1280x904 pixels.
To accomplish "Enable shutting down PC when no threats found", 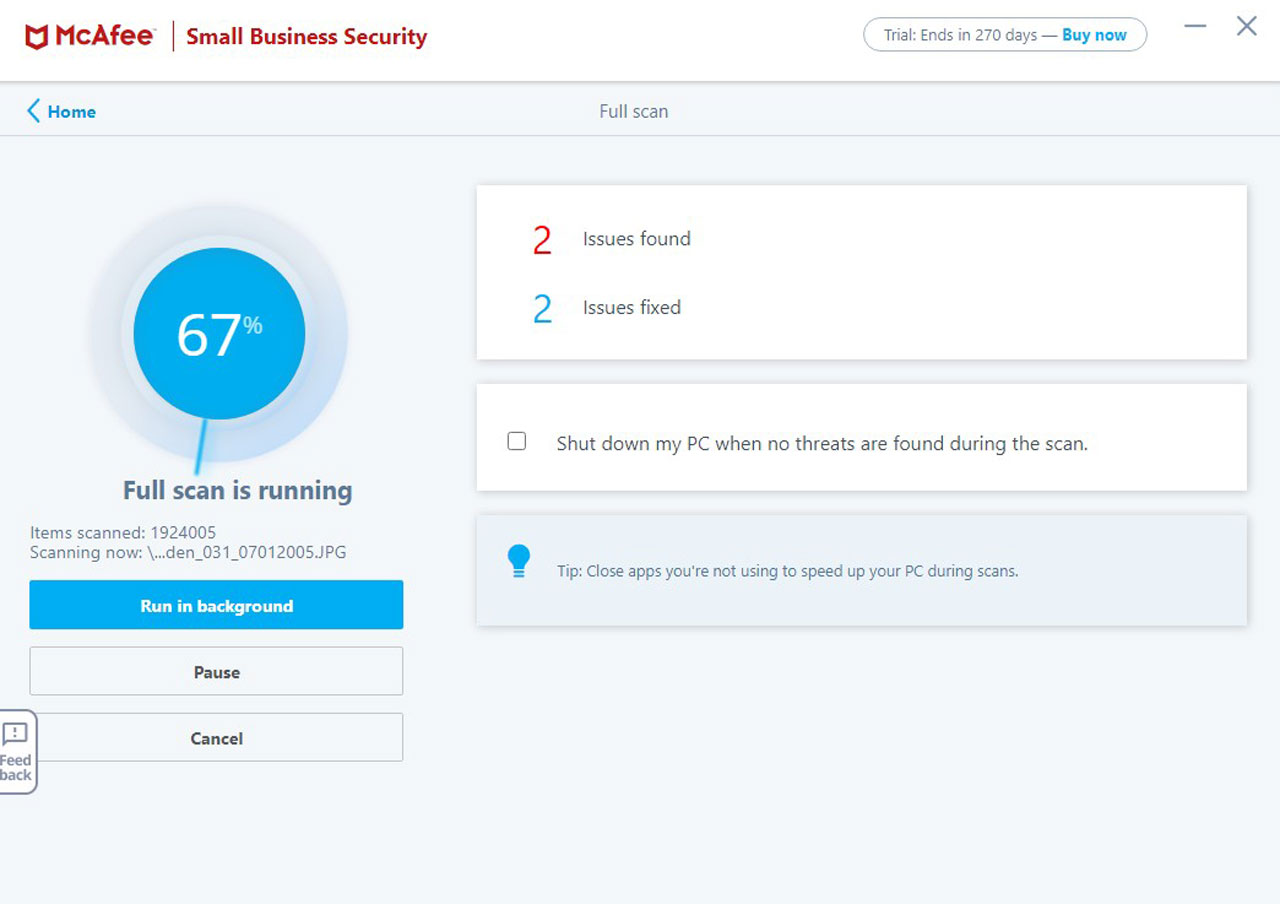I will click(x=517, y=440).
